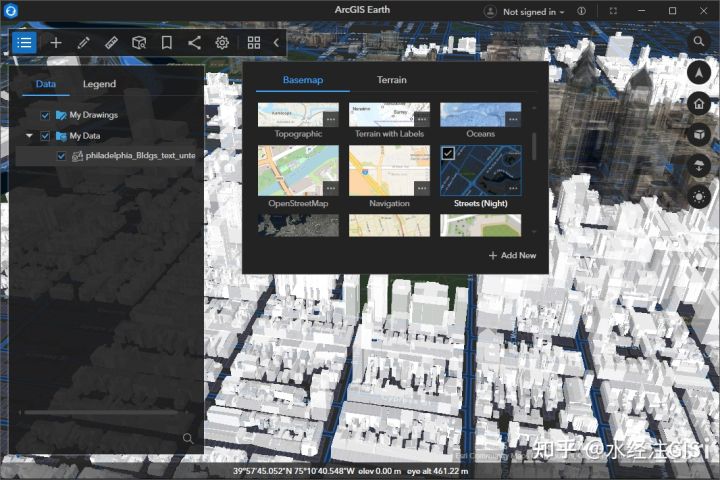Click ArcGIS Earth logo in title bar

pos(11,11)
